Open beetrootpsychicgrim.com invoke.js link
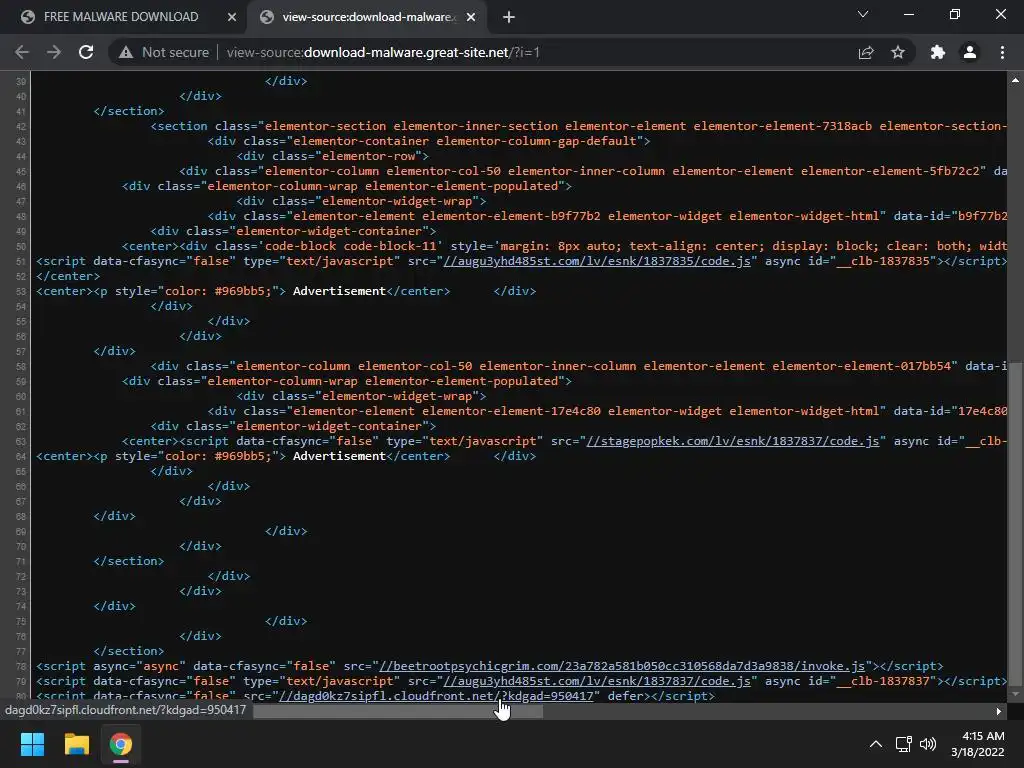The height and width of the screenshot is (768, 1024). [622, 666]
